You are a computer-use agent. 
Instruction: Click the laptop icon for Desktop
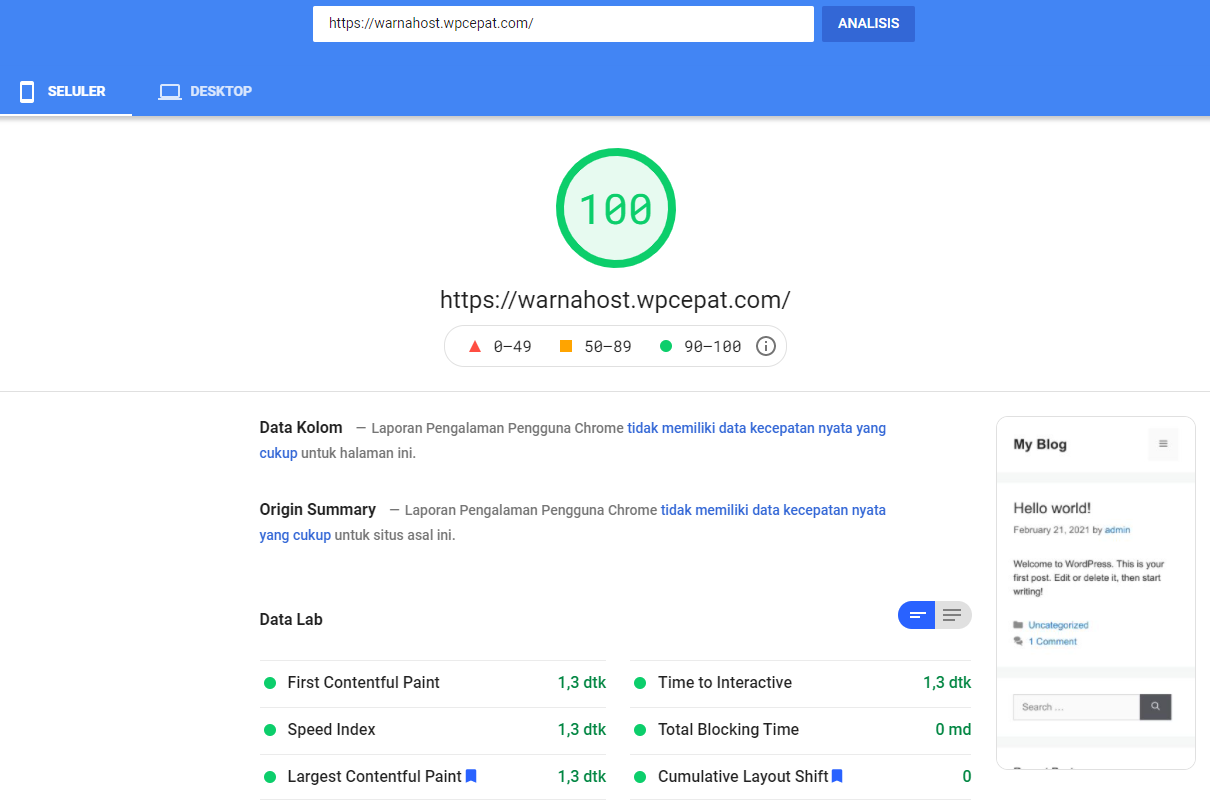(170, 92)
